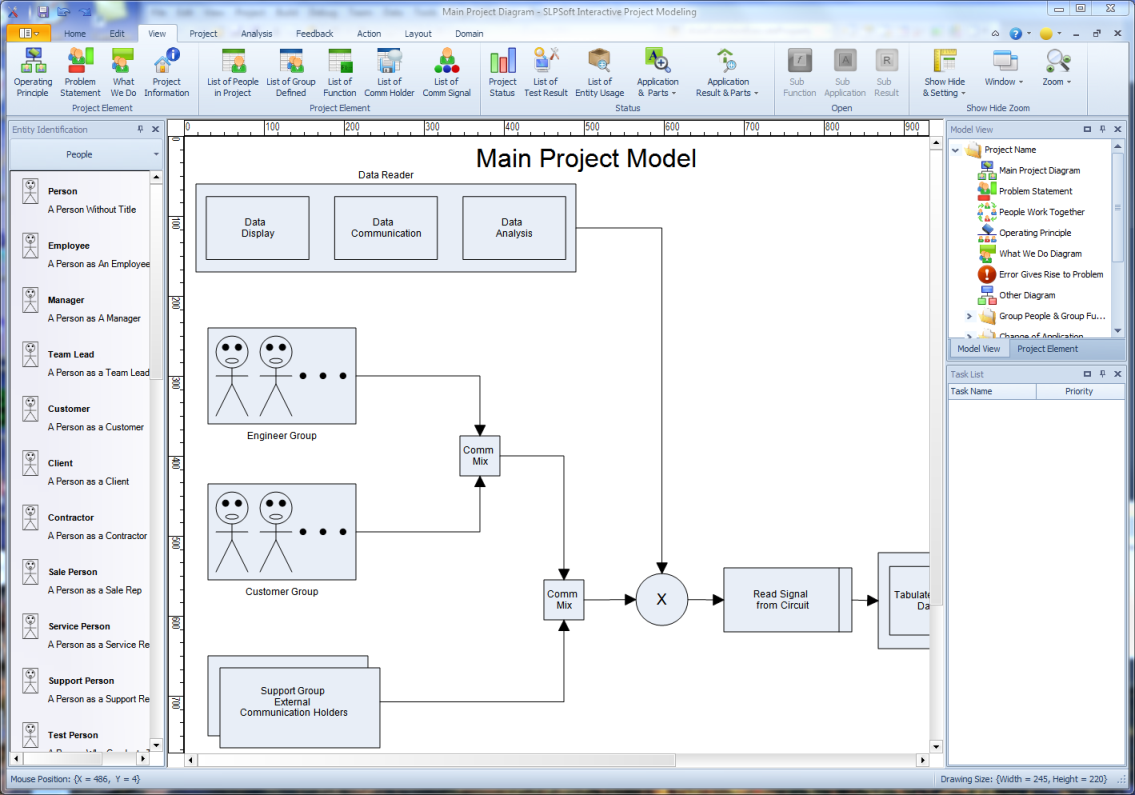This screenshot has height=795, width=1135.
Task: Show List of Group Defined
Action: 291,72
